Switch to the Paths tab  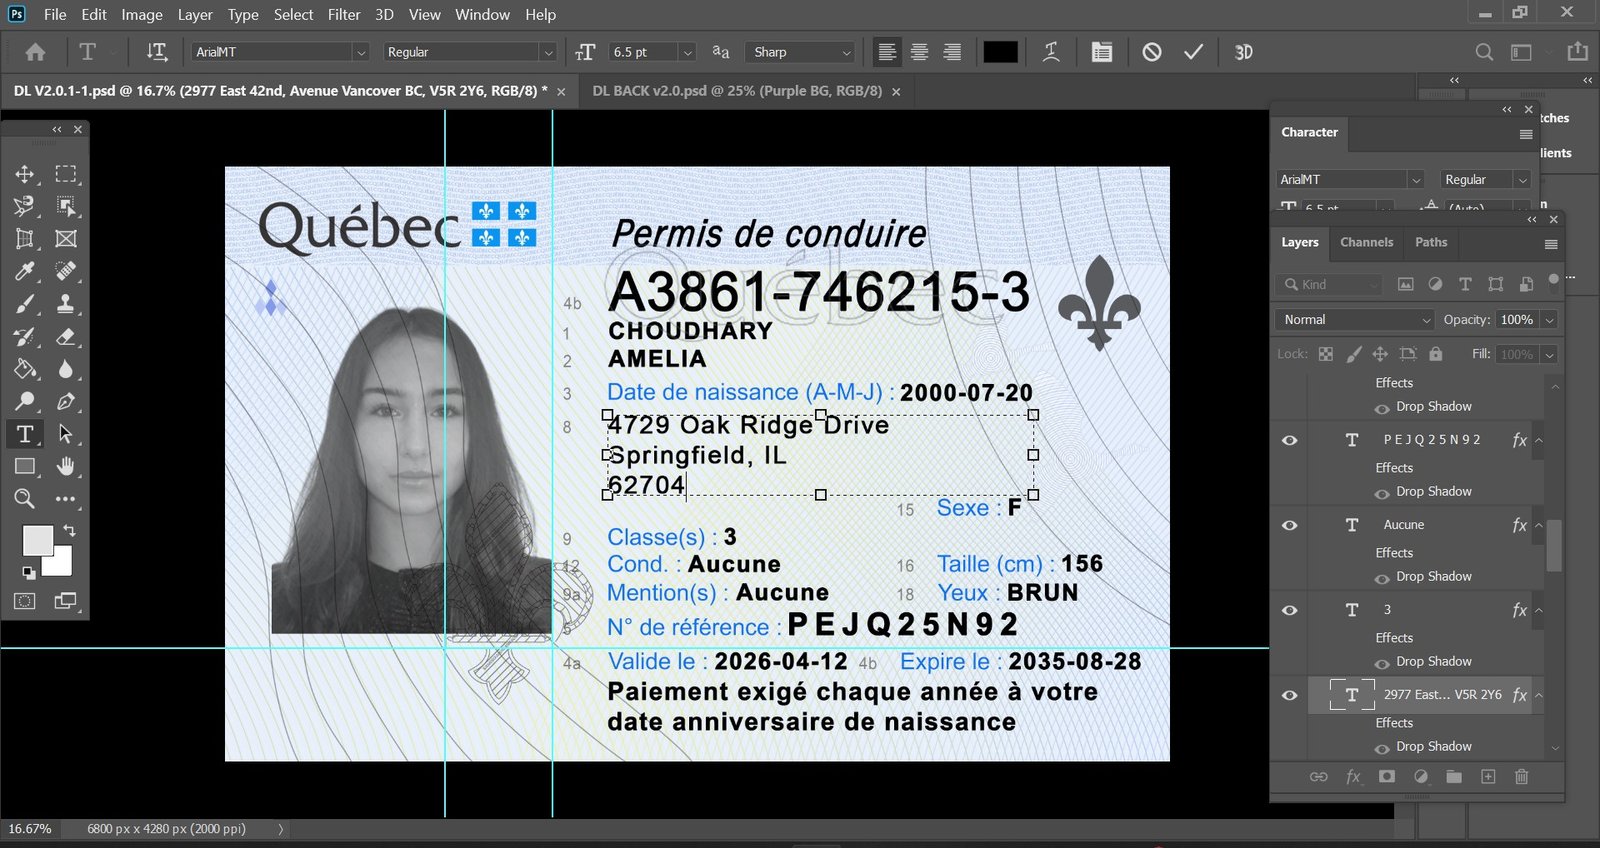pos(1431,242)
